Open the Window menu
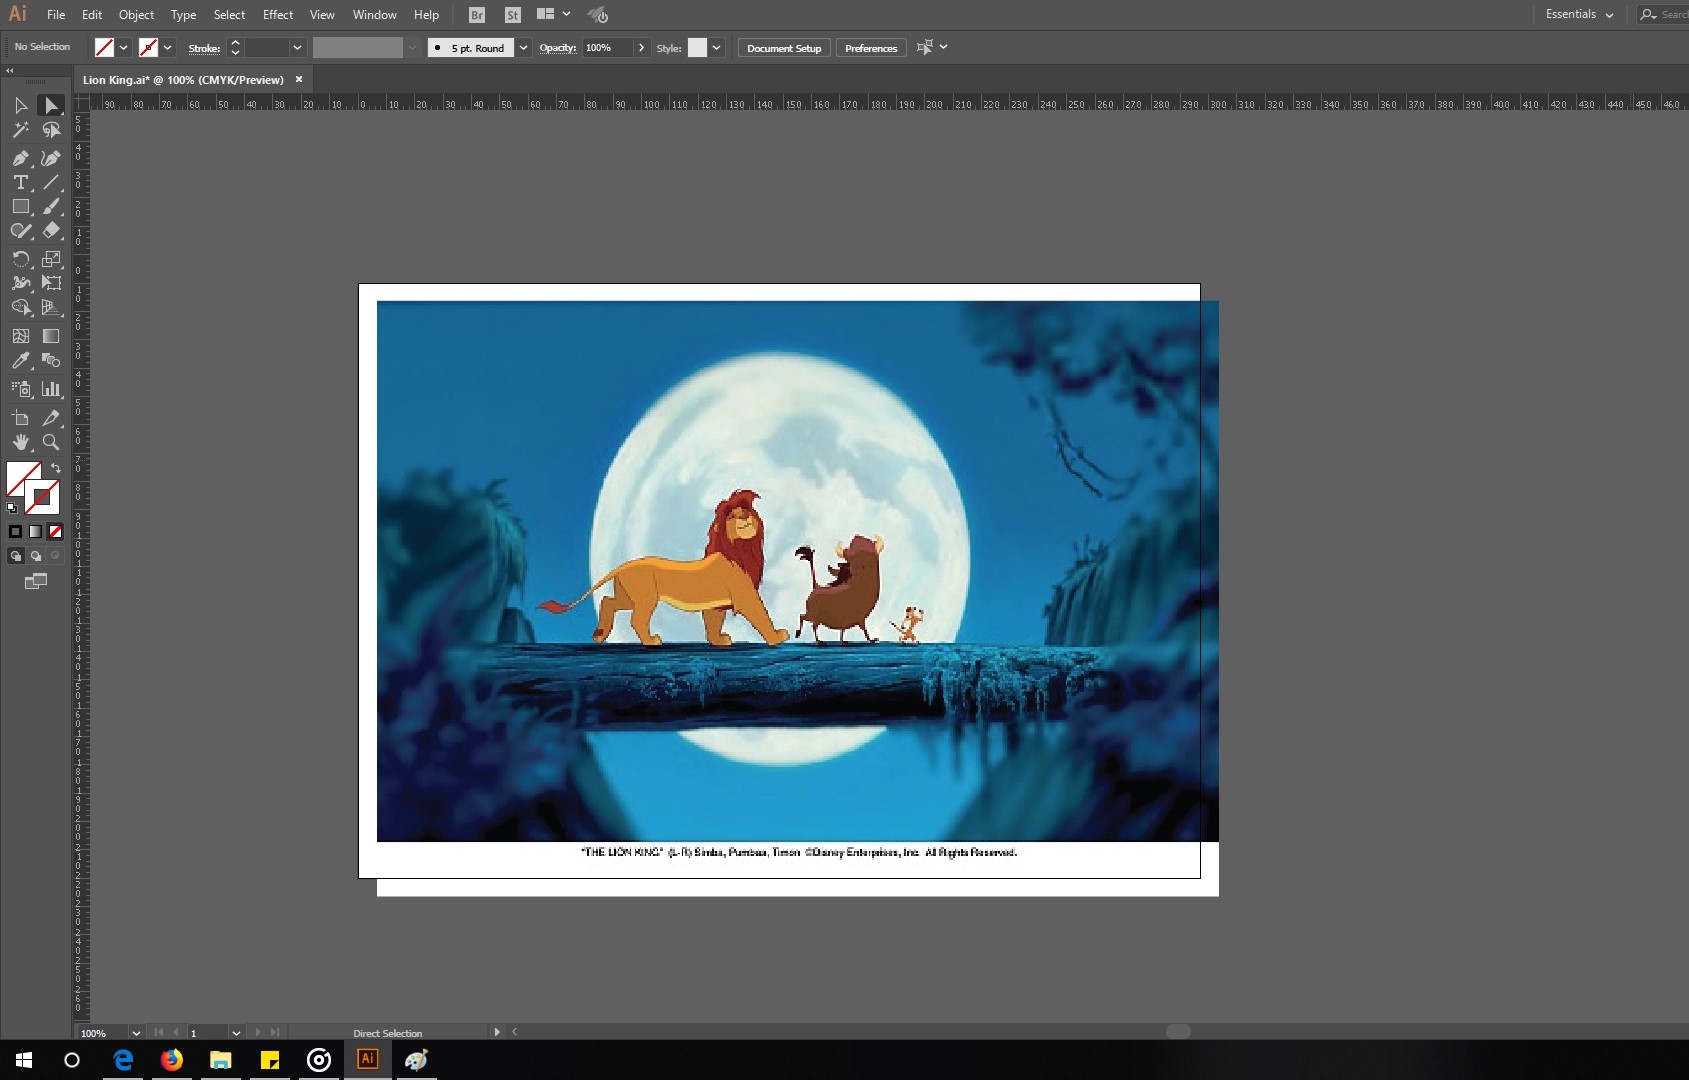This screenshot has width=1689, height=1080. click(x=374, y=15)
